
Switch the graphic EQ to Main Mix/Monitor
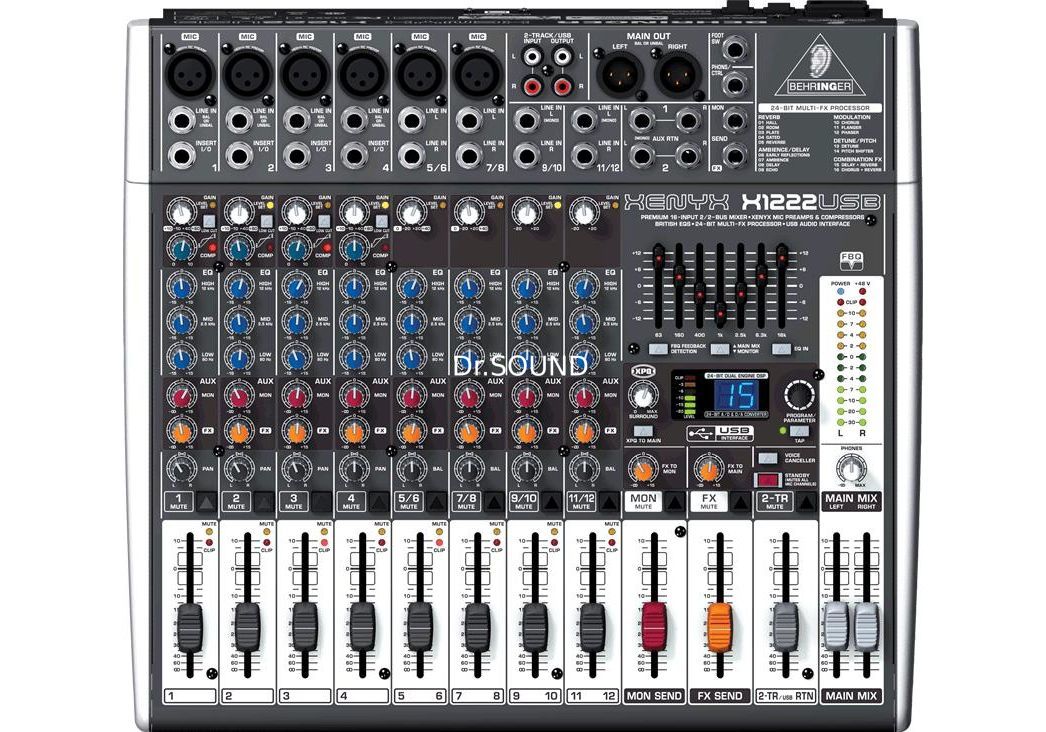(x=720, y=349)
